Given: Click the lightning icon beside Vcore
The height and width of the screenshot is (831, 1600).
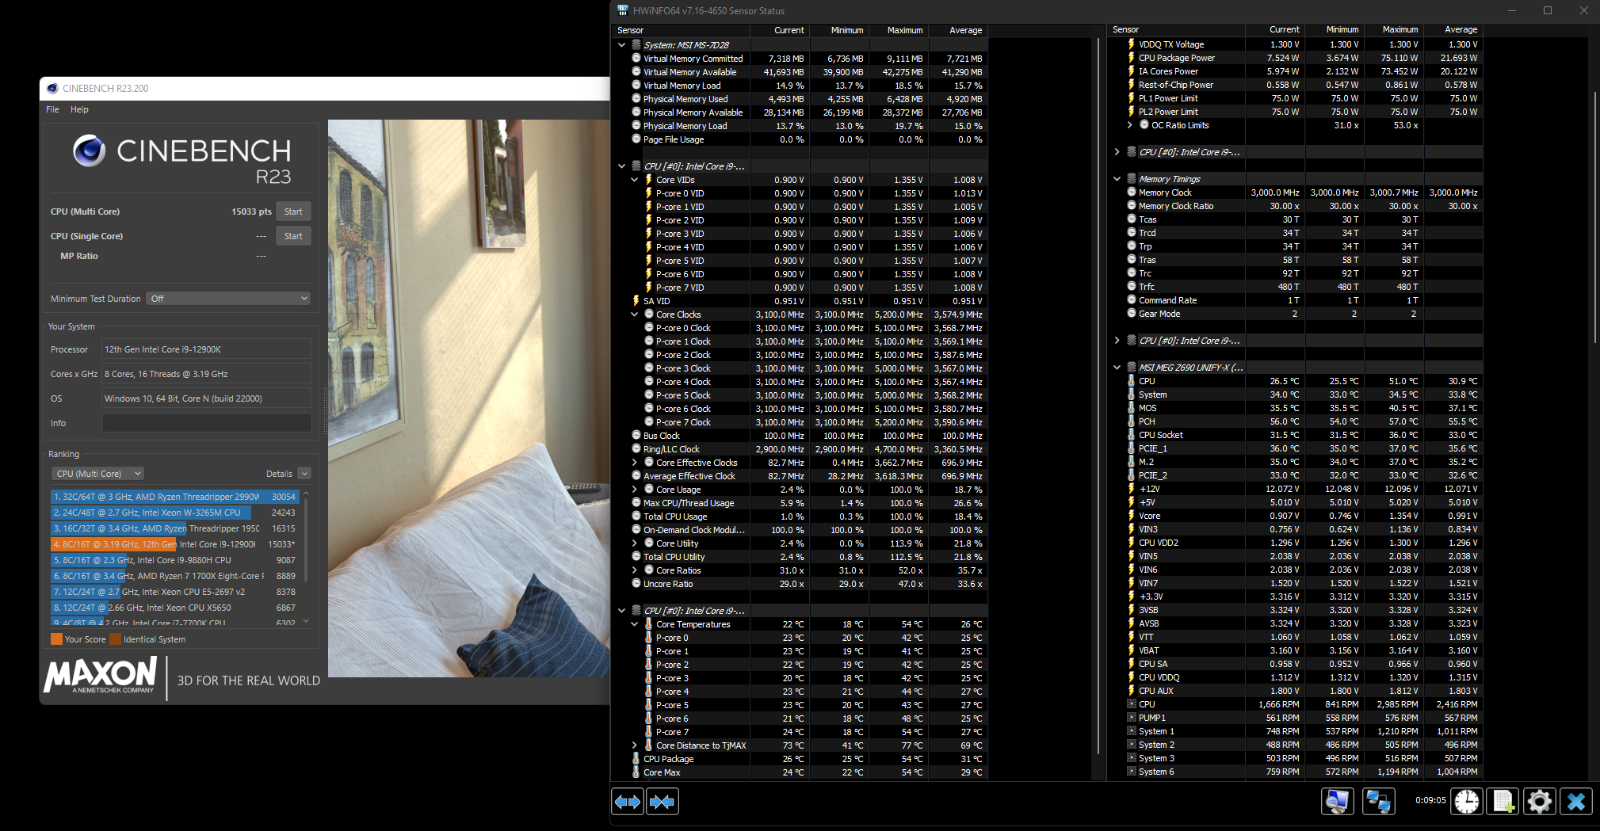Looking at the screenshot, I should (1132, 516).
